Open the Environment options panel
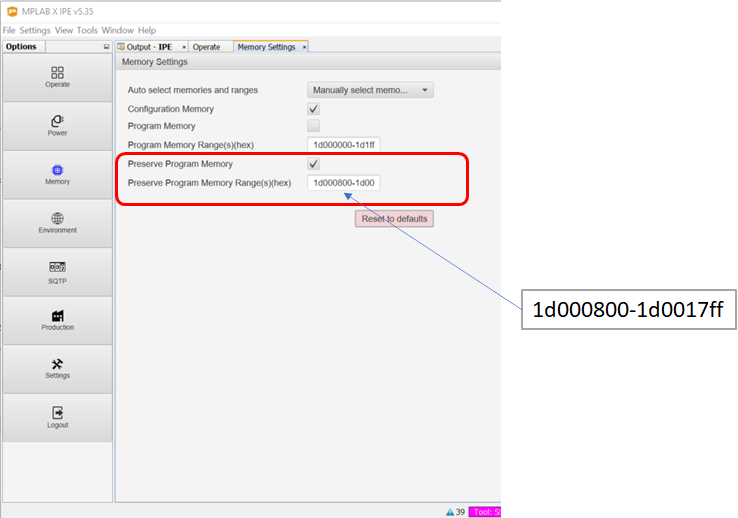Screen dimensions: 738x518 (x=57, y=223)
